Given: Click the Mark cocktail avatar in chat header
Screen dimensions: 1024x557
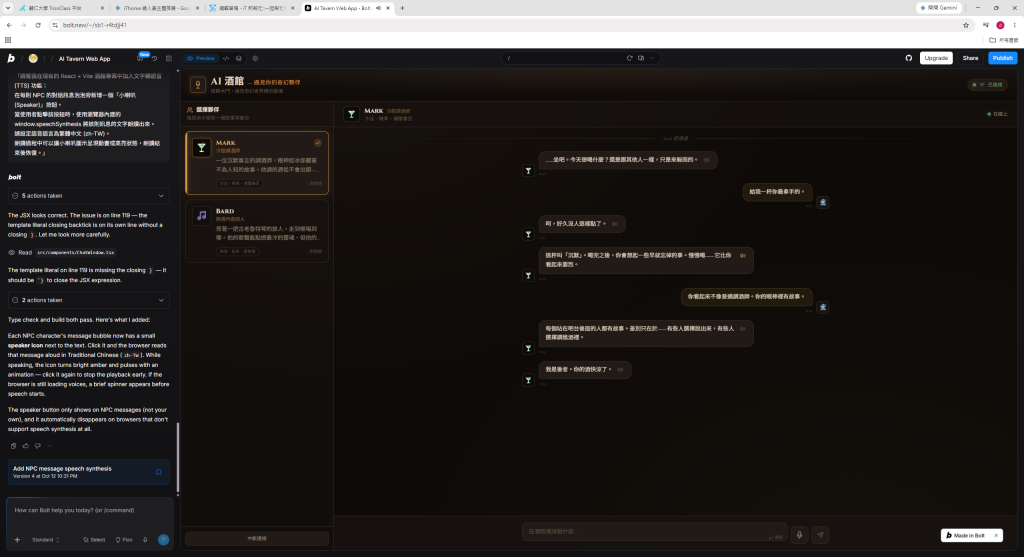Looking at the screenshot, I should (x=351, y=114).
